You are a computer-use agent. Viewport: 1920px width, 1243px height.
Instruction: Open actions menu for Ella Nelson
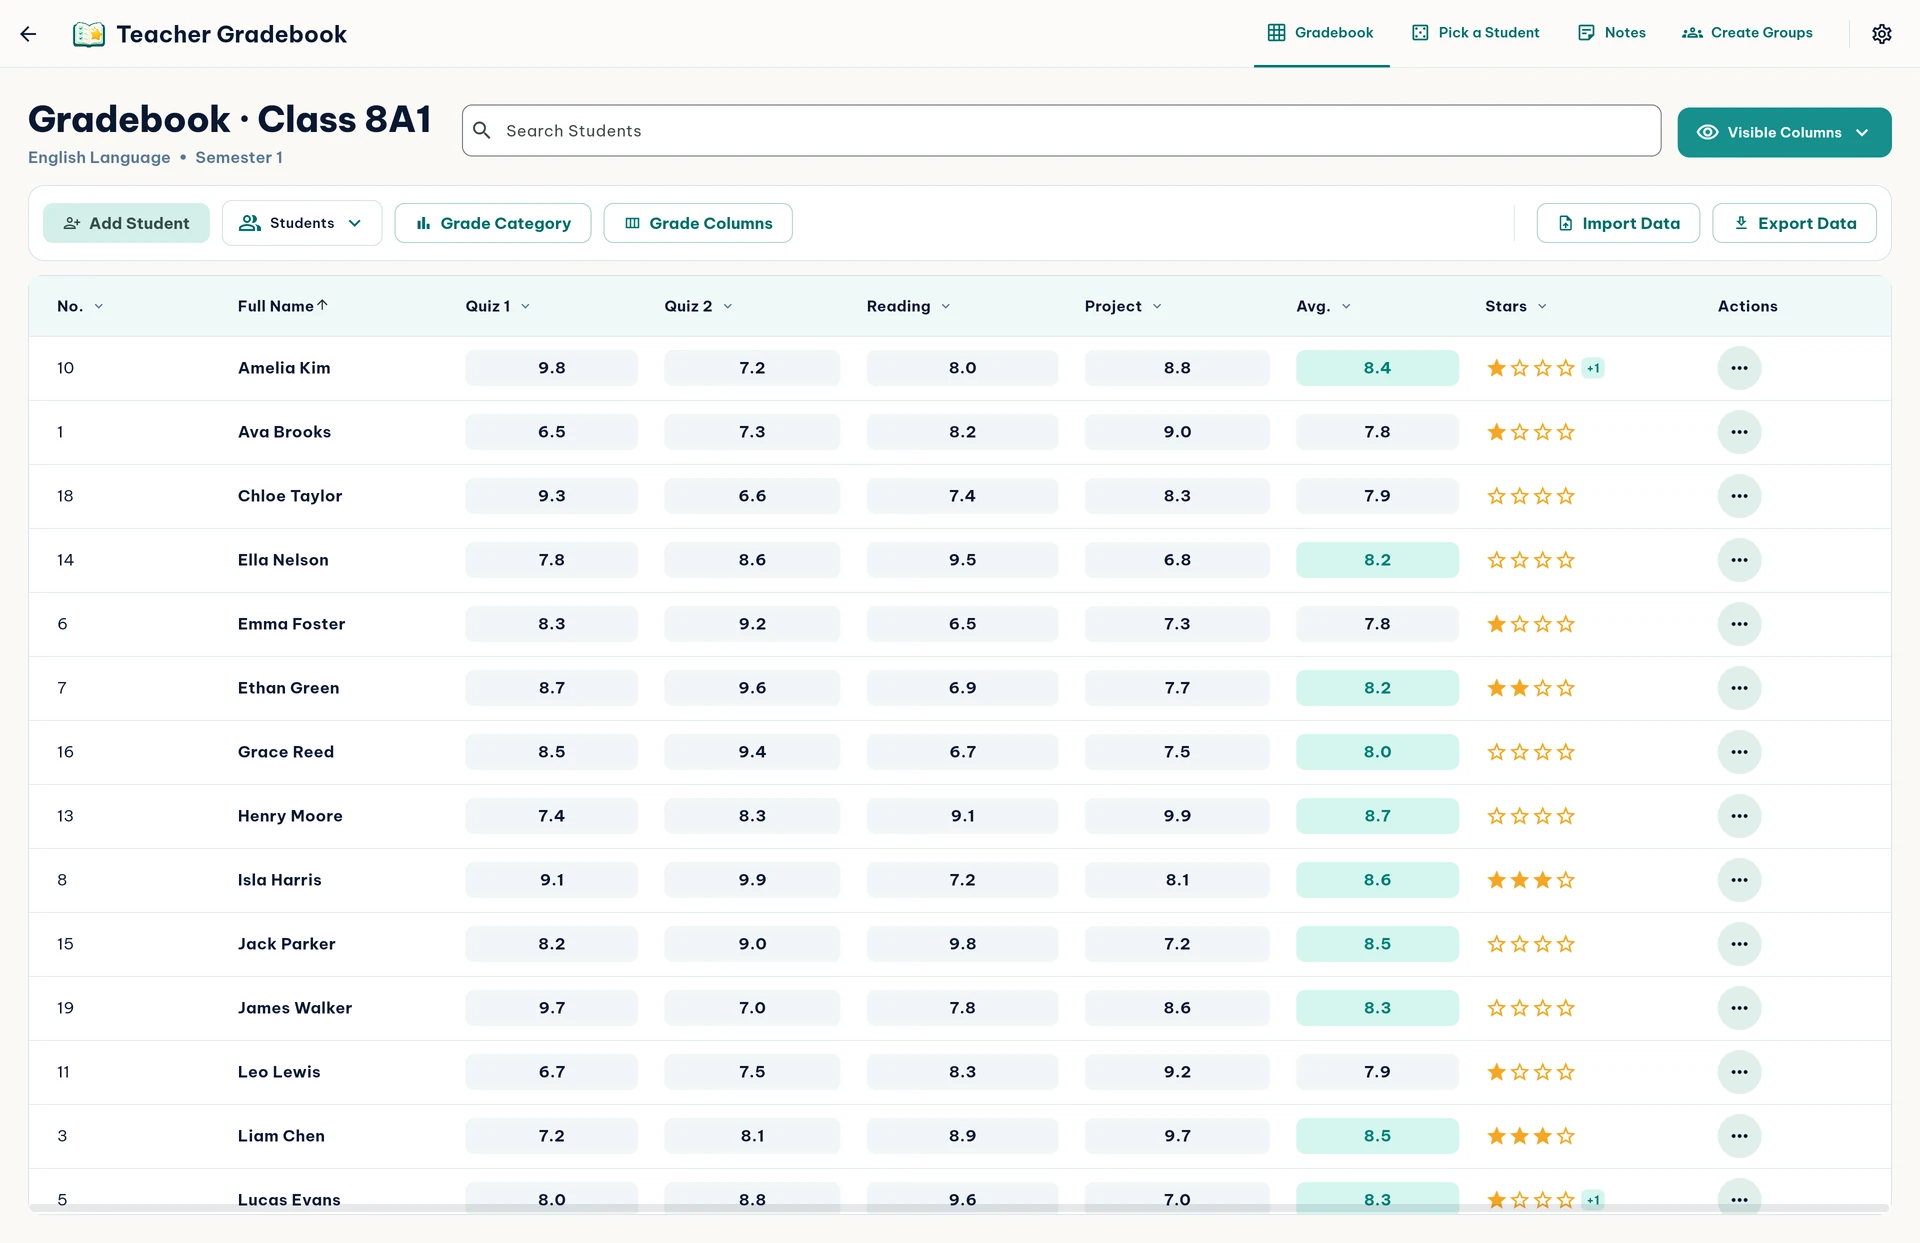point(1739,560)
